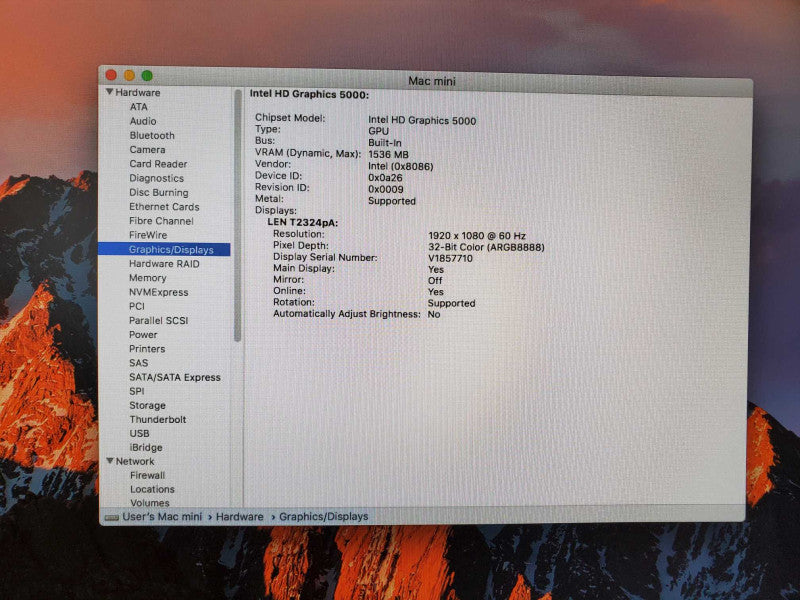Viewport: 800px width, 600px height.
Task: Click the 32-Bit Color (ARGB8888) value
Action: 486,247
